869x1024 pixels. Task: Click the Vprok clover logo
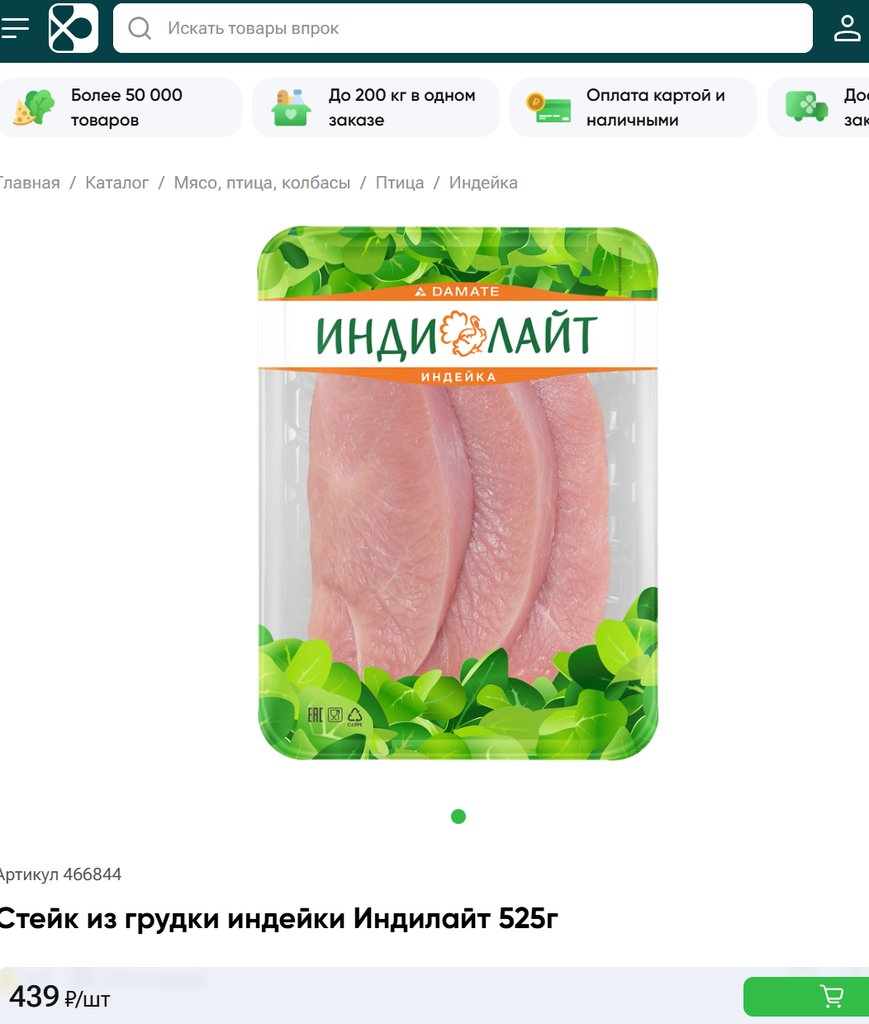pos(73,28)
